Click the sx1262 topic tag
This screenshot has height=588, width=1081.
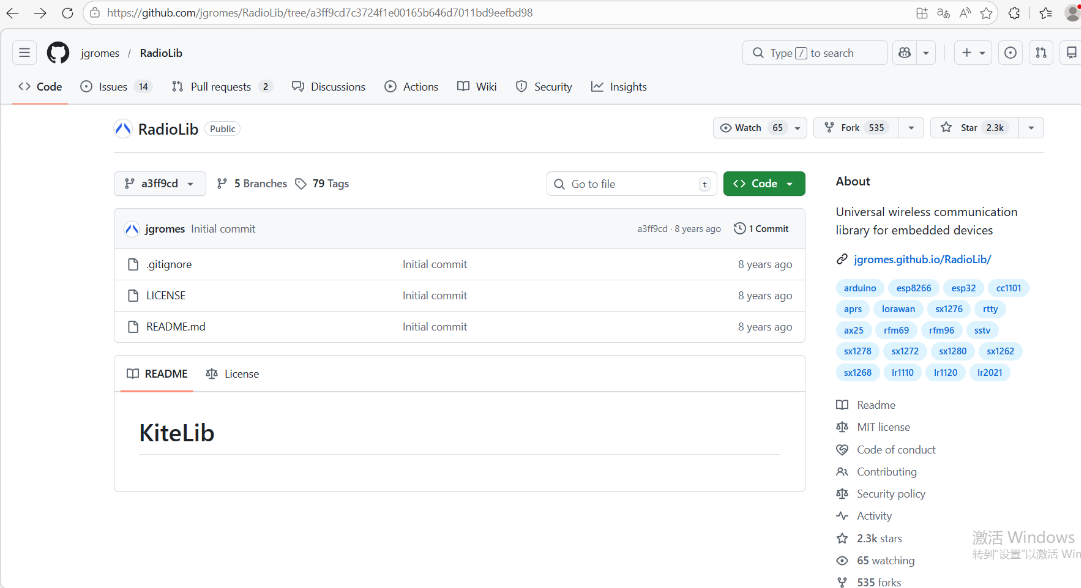pyautogui.click(x=1000, y=351)
